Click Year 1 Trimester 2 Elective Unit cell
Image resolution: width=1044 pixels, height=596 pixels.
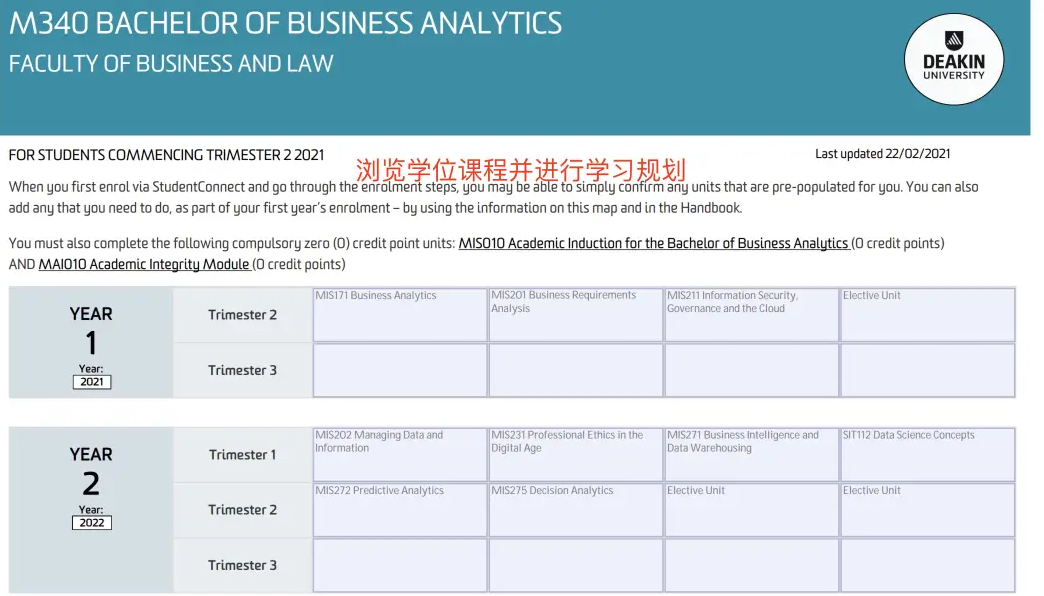pyautogui.click(x=927, y=315)
